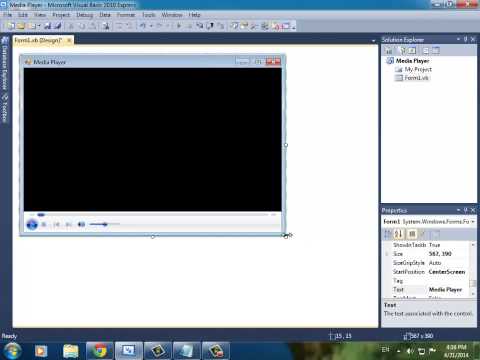Viewport: 480px width, 360px height.
Task: Expand the Toolbox side tab
Action: [x=5, y=109]
